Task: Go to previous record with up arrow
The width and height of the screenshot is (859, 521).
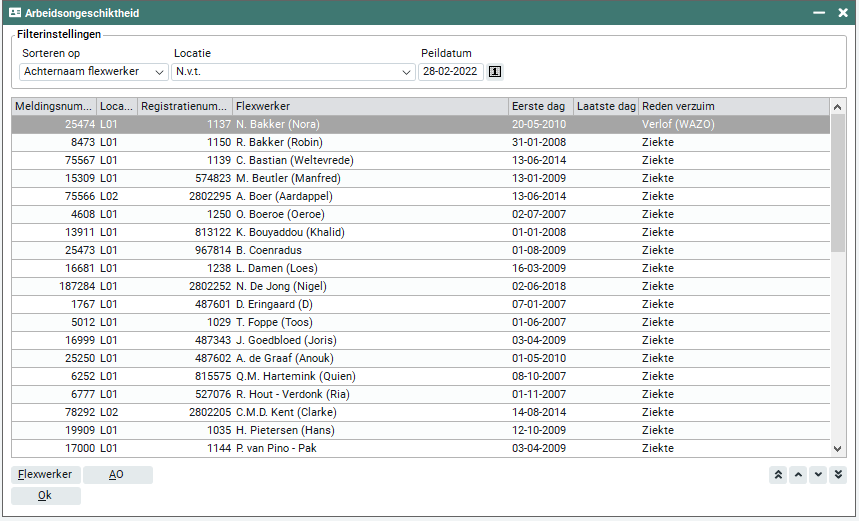Action: (x=797, y=475)
